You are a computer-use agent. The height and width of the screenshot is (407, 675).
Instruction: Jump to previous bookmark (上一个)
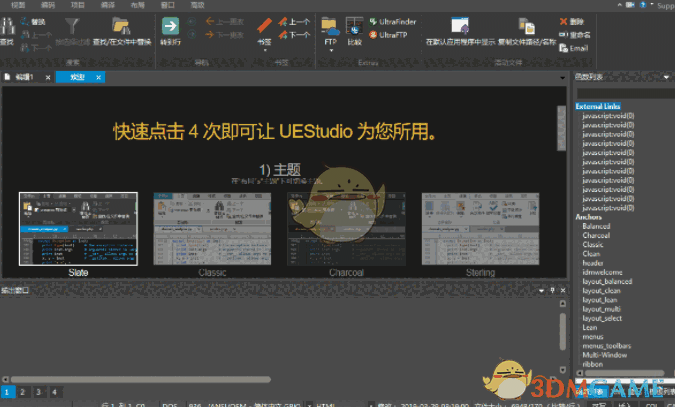[x=294, y=22]
